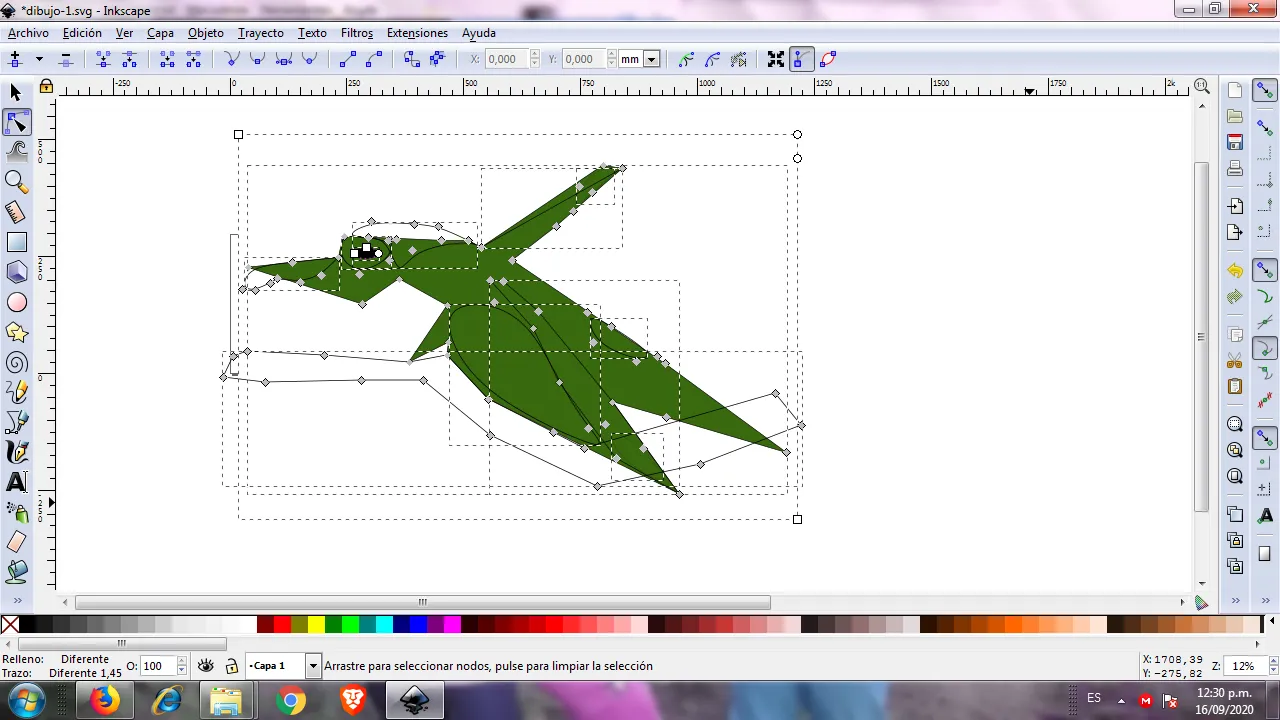Select the Text tool
This screenshot has height=720, width=1280.
coord(16,482)
